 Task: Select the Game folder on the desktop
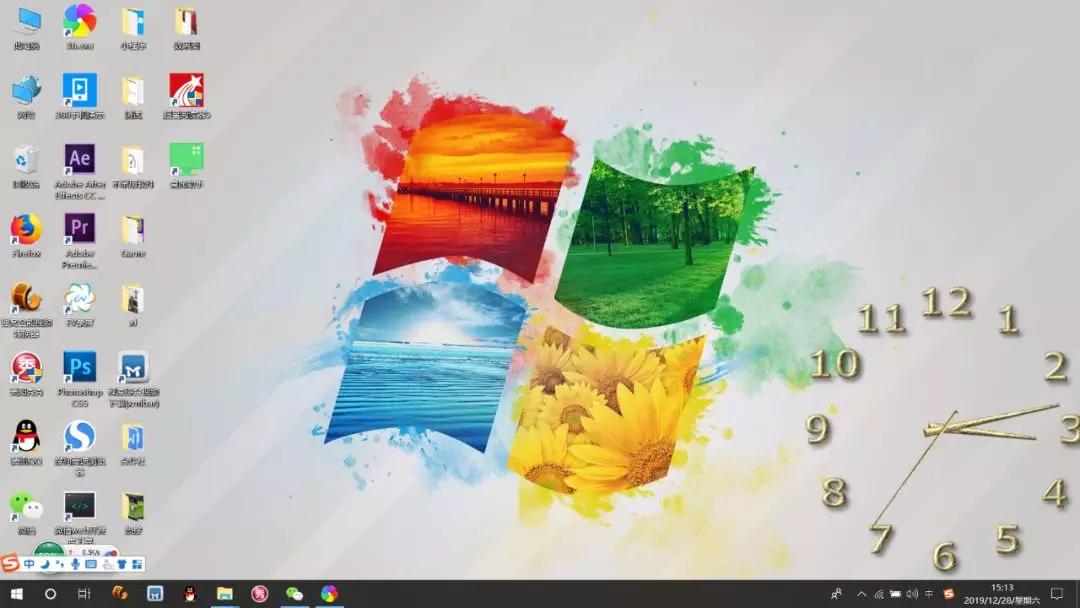132,230
